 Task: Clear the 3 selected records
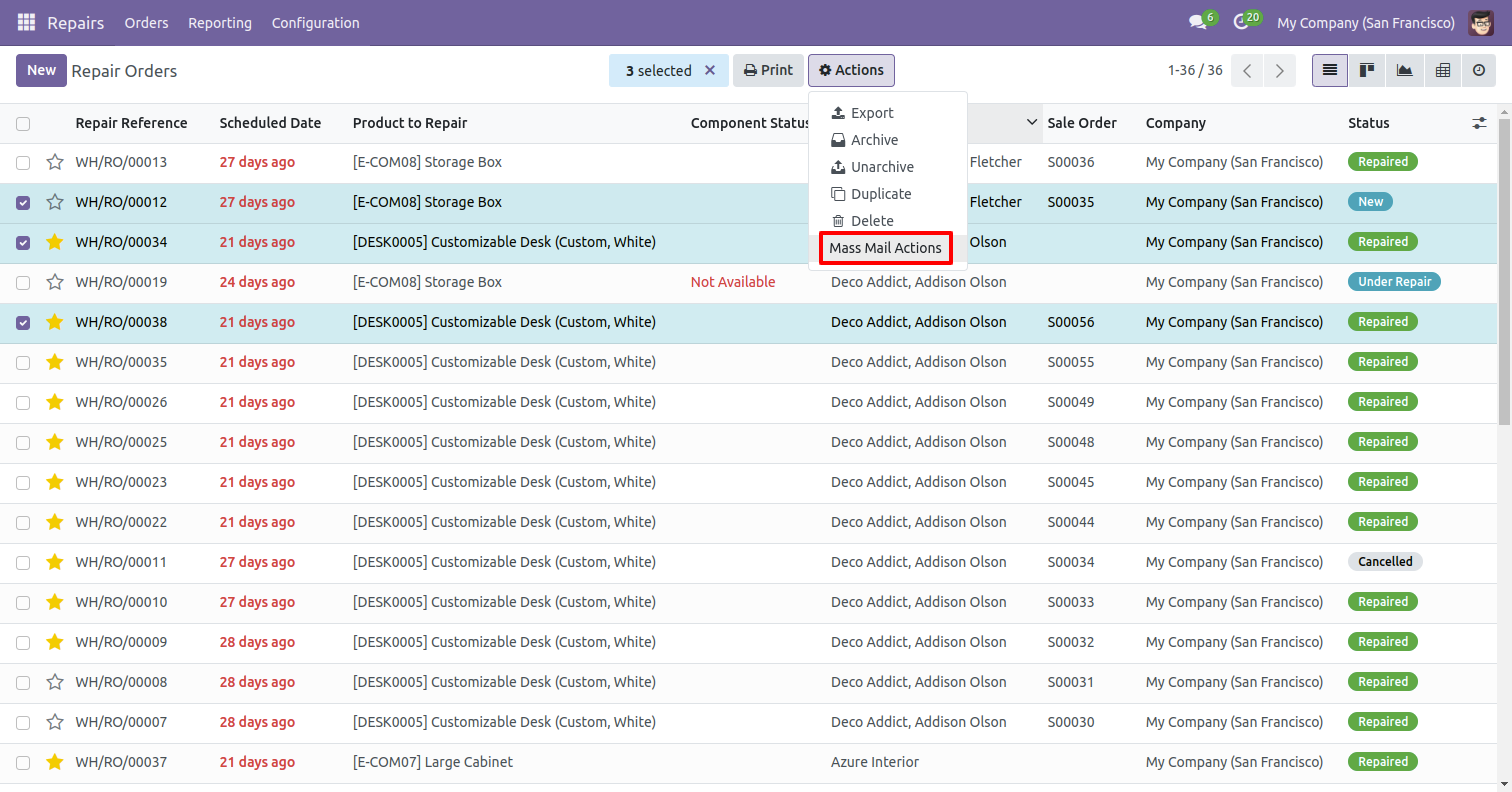pyautogui.click(x=710, y=70)
